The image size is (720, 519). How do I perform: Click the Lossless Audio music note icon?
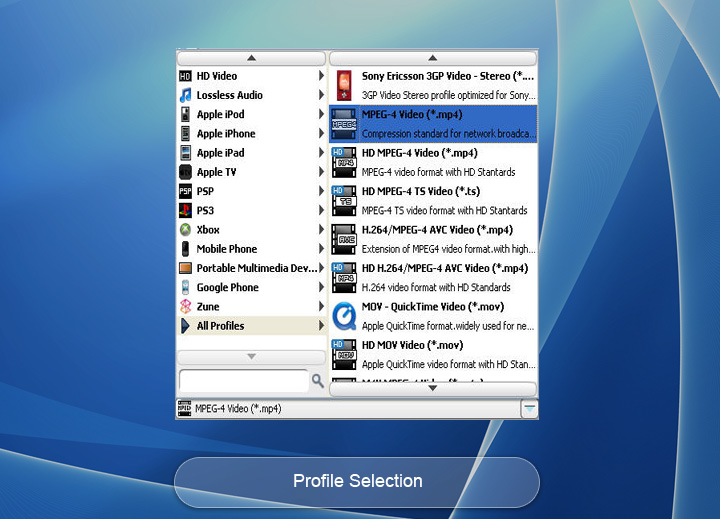click(185, 95)
